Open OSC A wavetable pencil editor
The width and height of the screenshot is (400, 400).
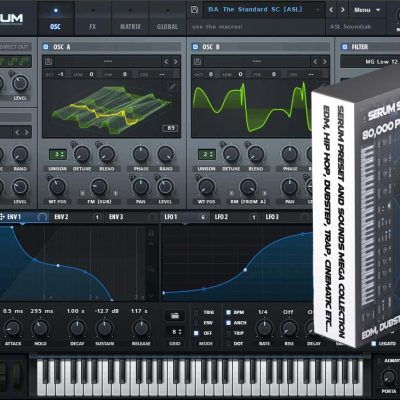pyautogui.click(x=172, y=87)
